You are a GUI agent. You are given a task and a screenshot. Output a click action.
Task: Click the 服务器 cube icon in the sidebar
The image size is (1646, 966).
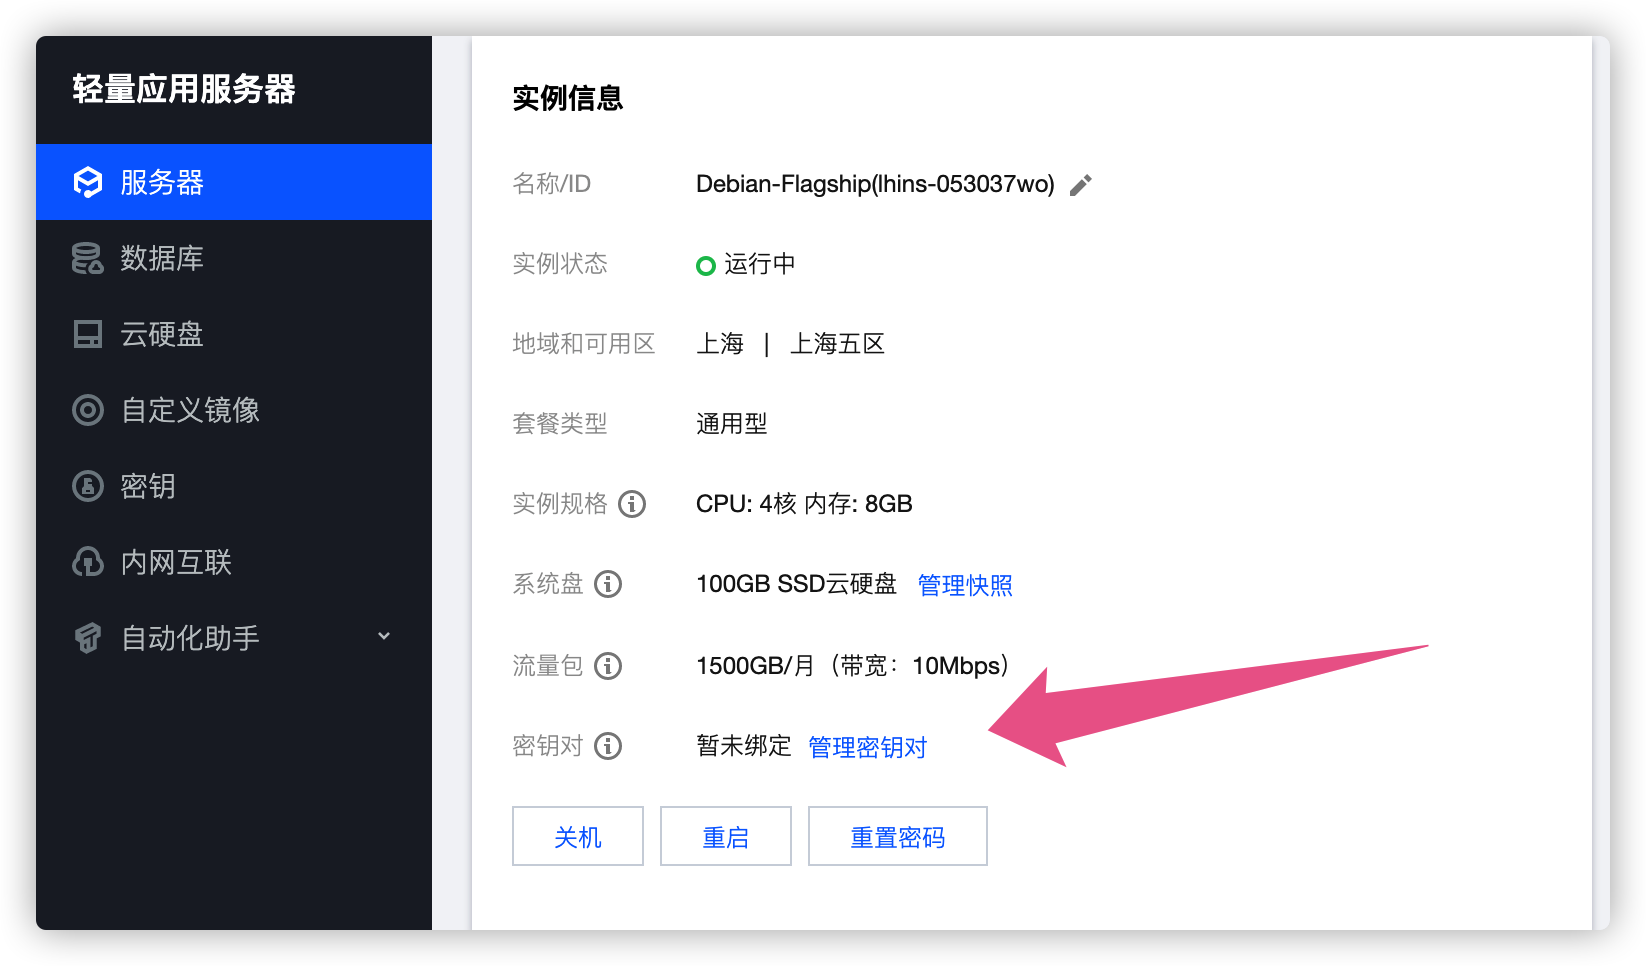[x=88, y=182]
